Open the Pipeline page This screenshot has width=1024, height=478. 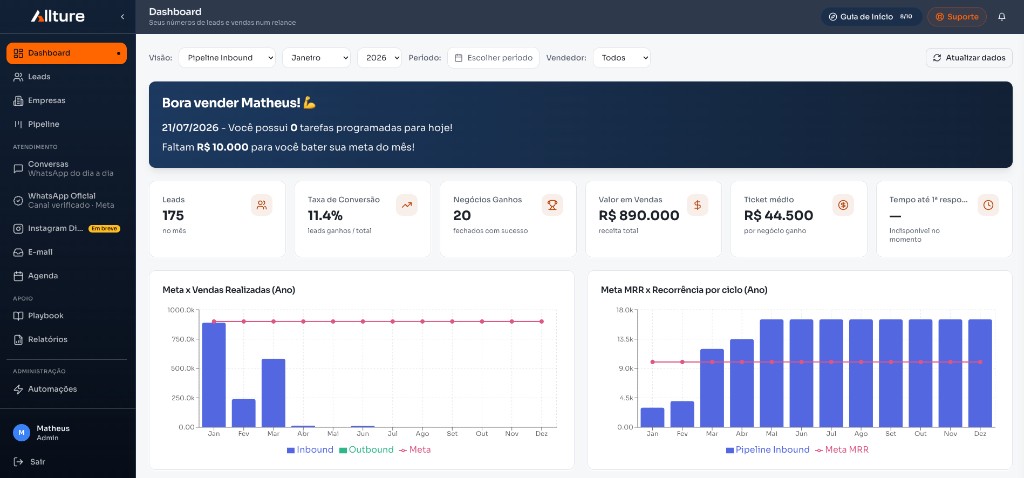pyautogui.click(x=67, y=124)
